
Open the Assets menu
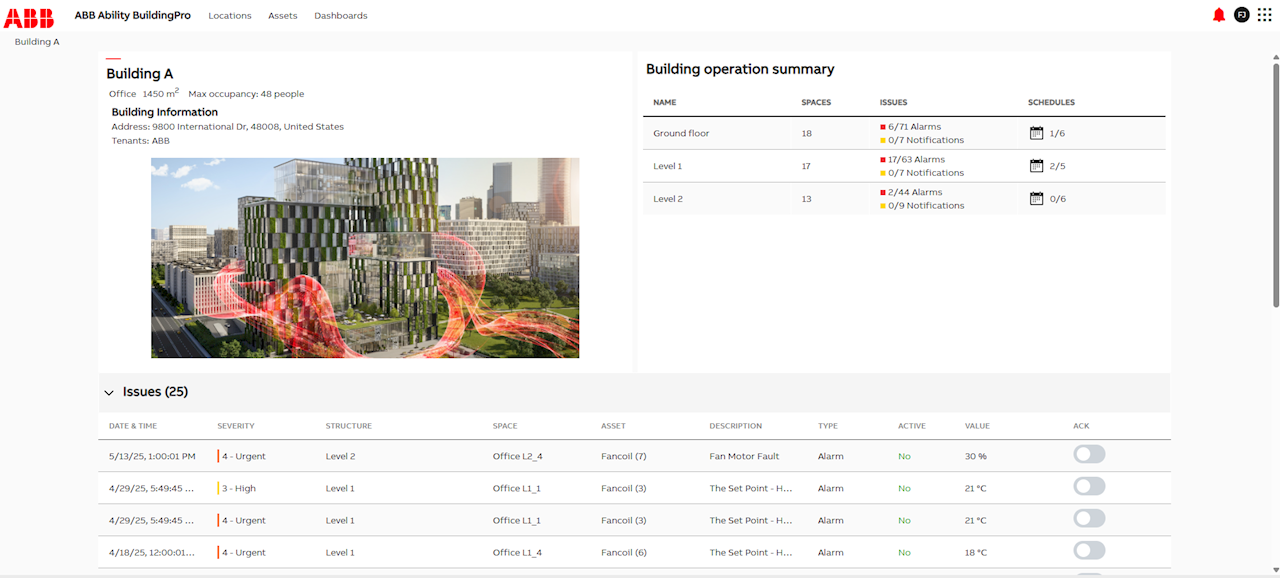tap(282, 16)
